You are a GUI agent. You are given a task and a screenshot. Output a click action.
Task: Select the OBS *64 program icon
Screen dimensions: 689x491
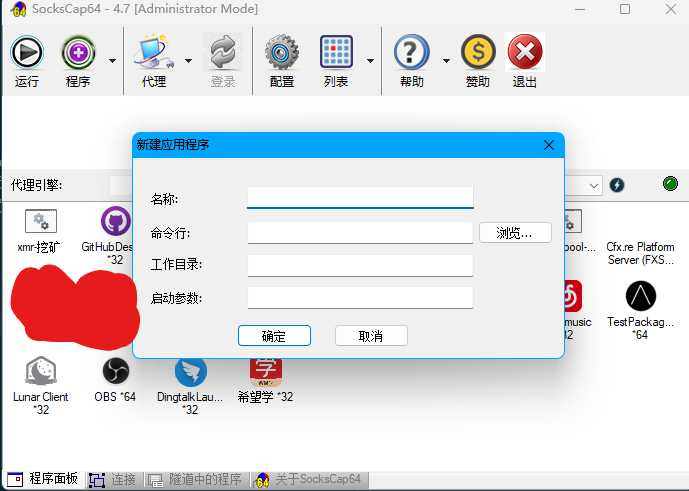pyautogui.click(x=116, y=371)
